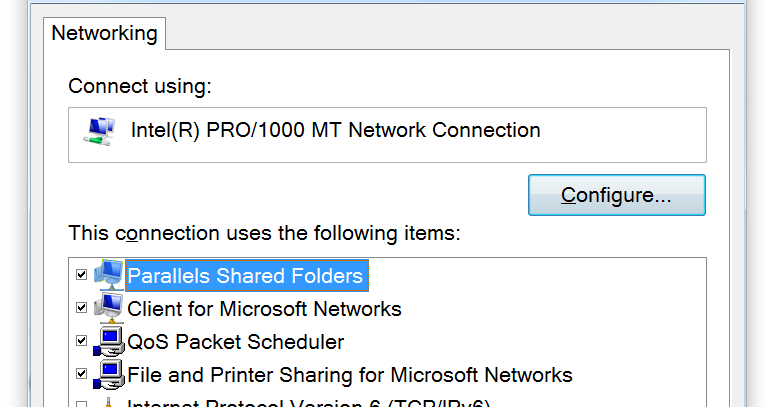Click the 'This connection uses the following items' label
This screenshot has width=774, height=407.
264,233
